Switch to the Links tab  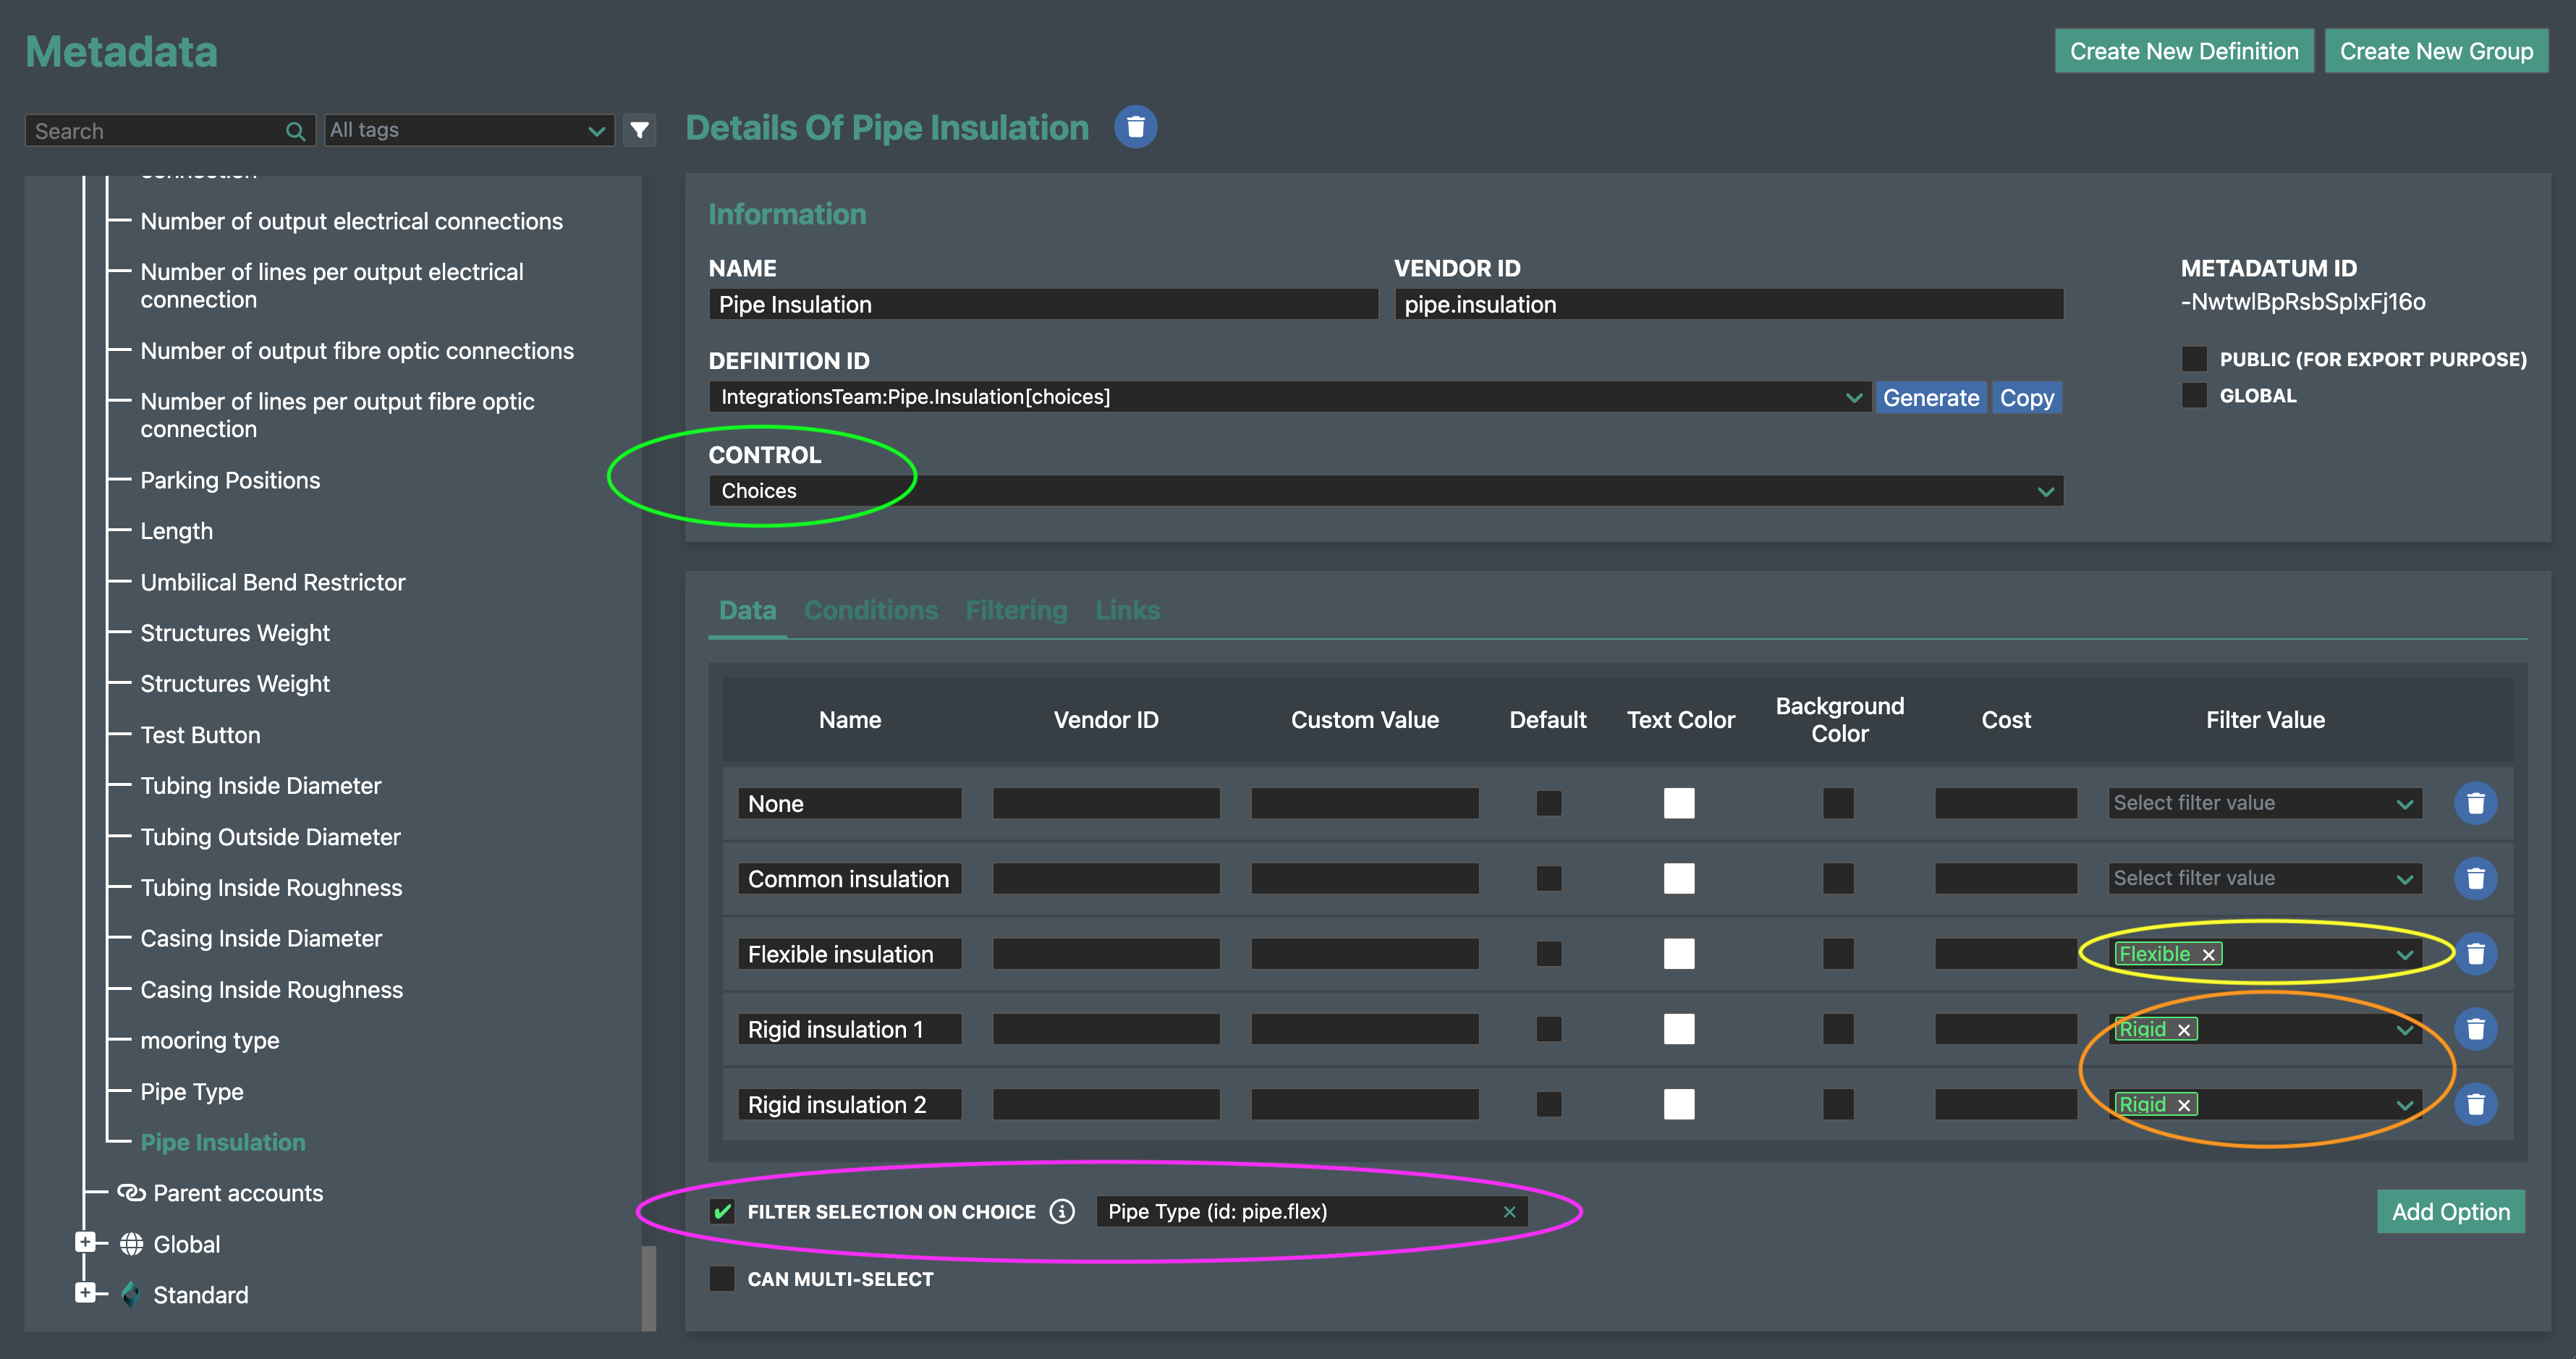pyautogui.click(x=1127, y=611)
